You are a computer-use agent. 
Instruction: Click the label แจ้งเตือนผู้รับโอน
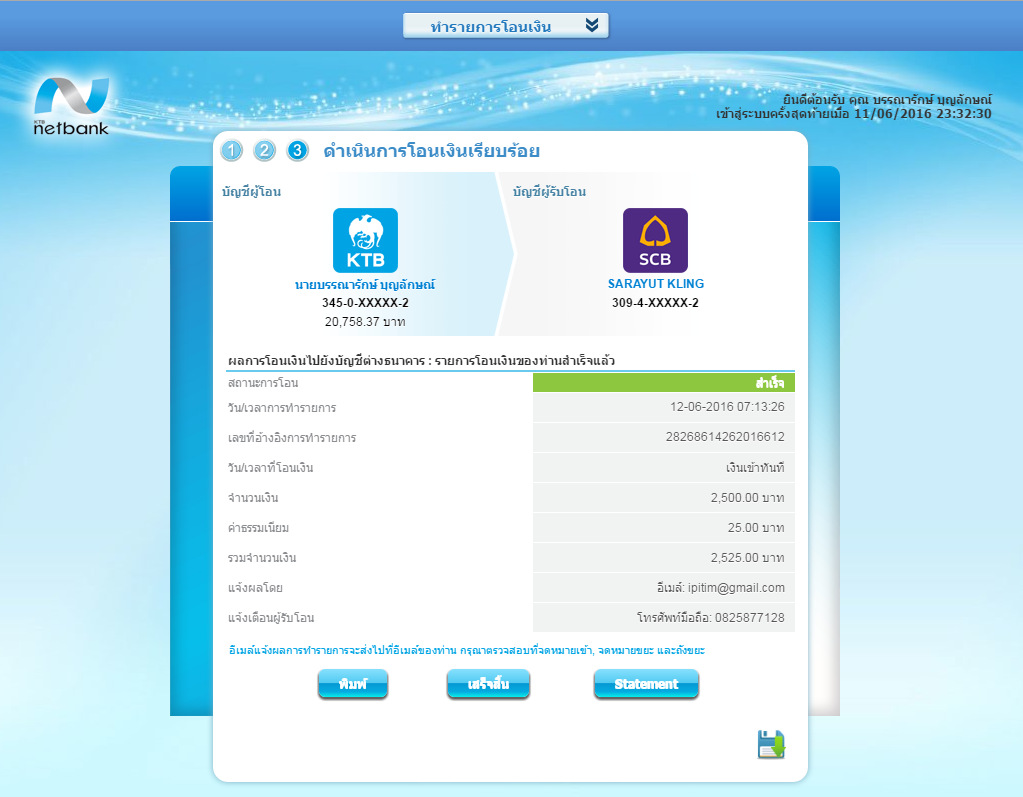click(x=271, y=618)
